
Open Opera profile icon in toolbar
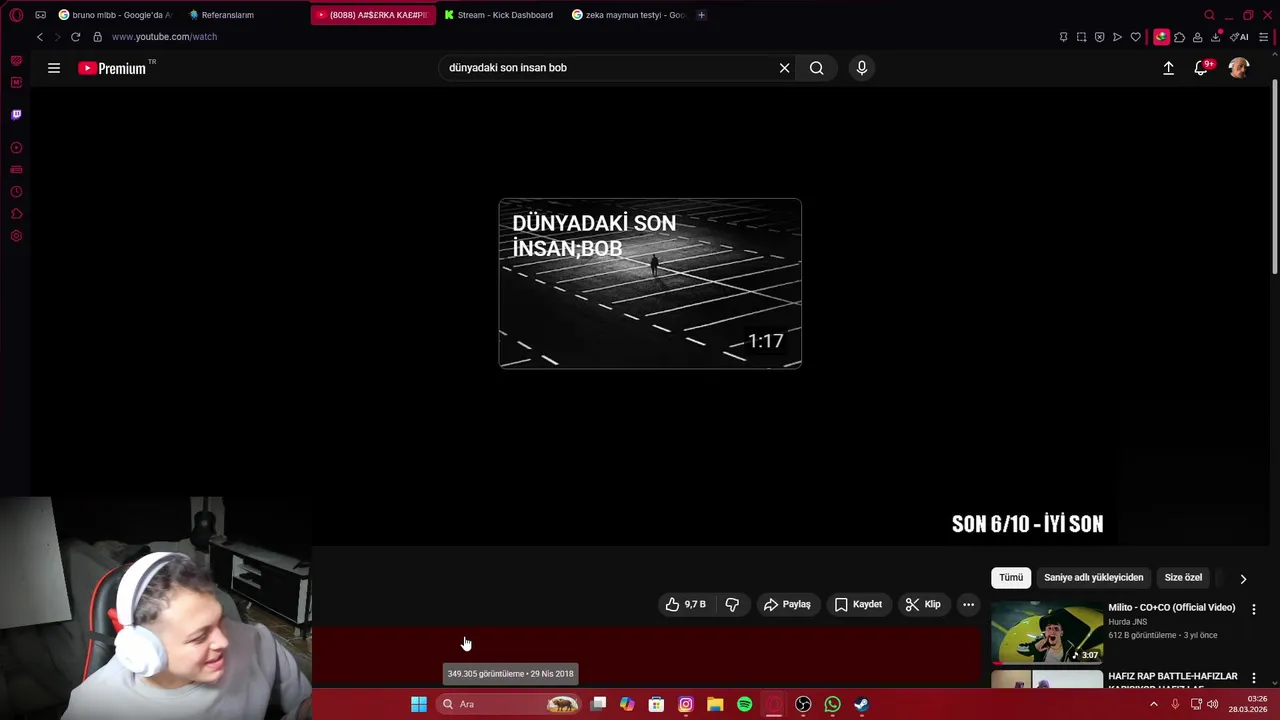1197,37
